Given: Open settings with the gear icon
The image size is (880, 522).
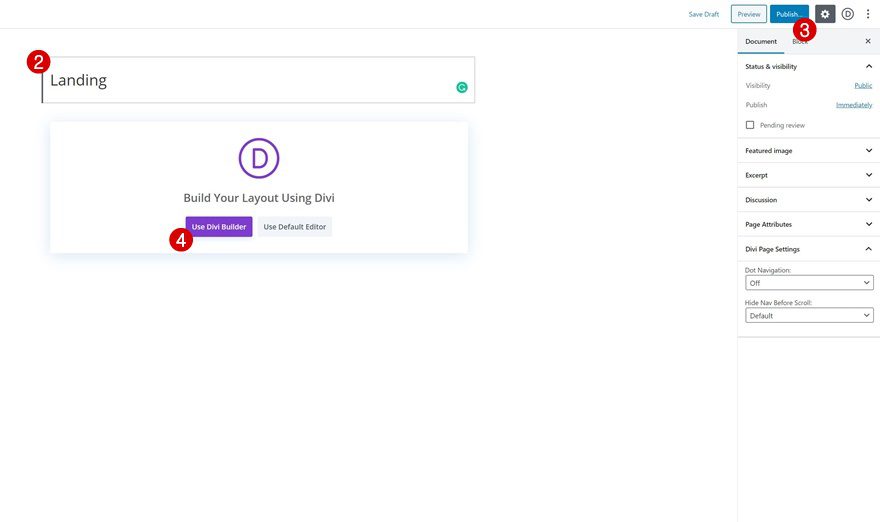Looking at the screenshot, I should [x=825, y=14].
